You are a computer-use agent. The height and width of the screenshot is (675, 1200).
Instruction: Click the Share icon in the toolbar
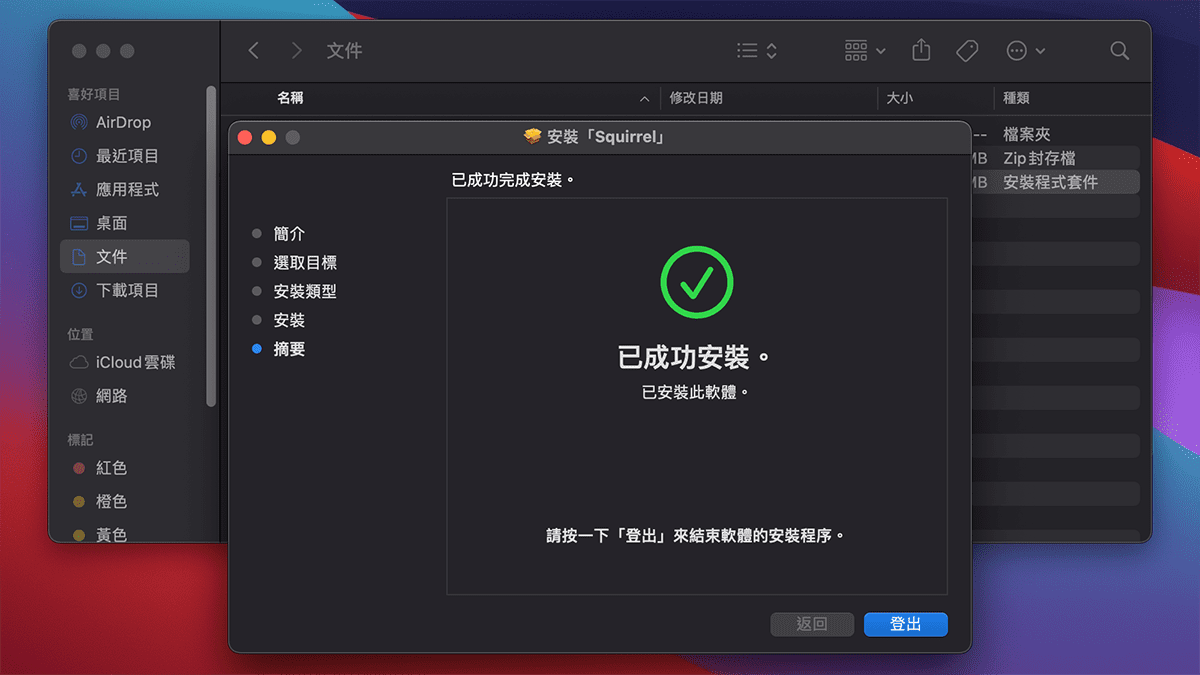920,50
